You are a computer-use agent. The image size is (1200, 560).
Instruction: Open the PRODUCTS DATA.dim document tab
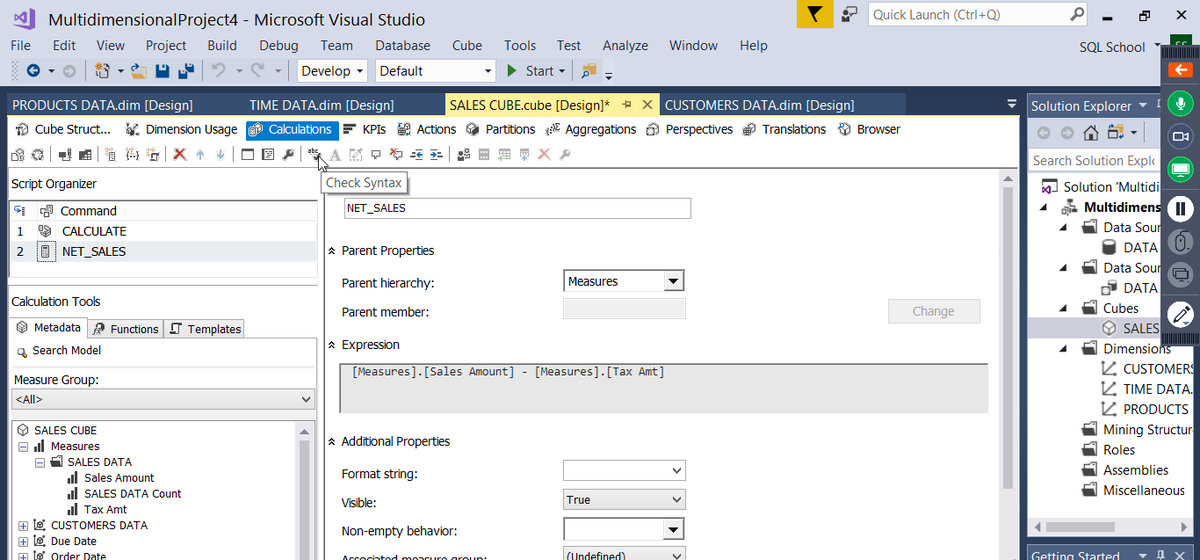[x=102, y=105]
